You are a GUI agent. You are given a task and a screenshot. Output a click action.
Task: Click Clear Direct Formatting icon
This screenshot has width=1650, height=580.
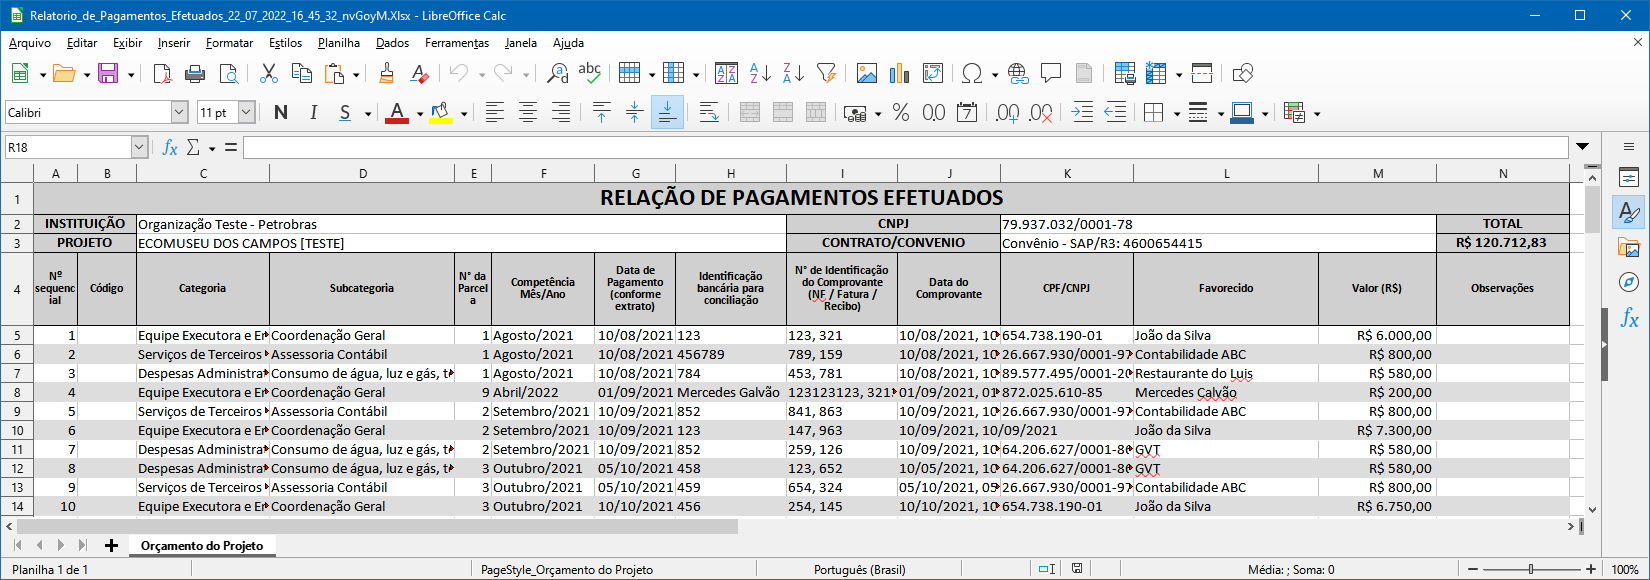click(420, 73)
